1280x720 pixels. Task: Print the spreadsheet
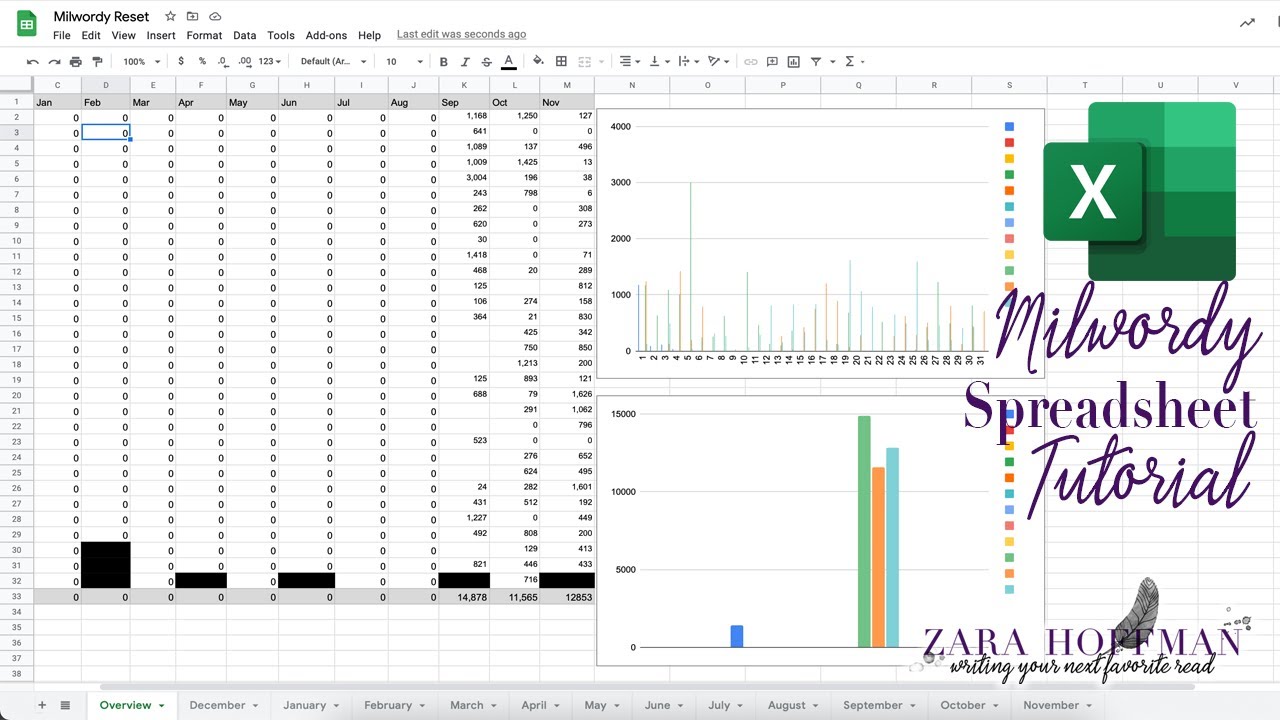(75, 62)
